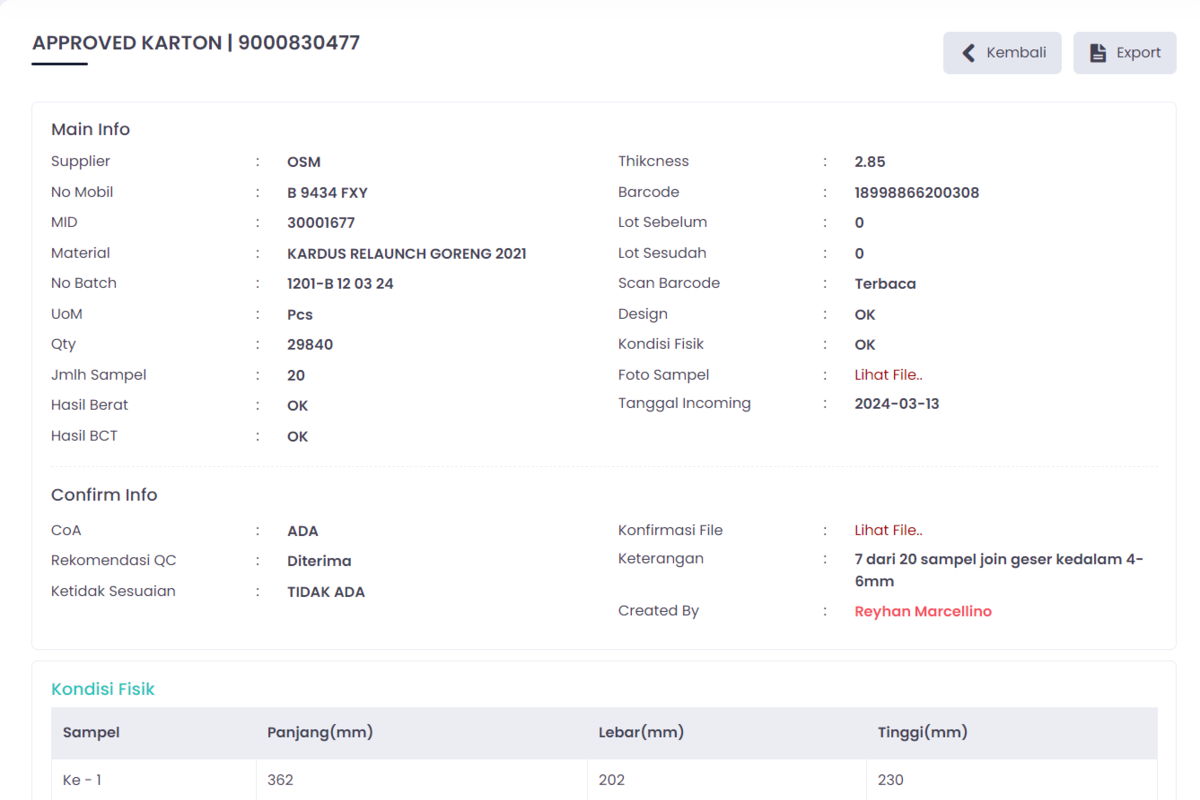Click the Panjang(mm) column header
The width and height of the screenshot is (1200, 800).
[320, 732]
